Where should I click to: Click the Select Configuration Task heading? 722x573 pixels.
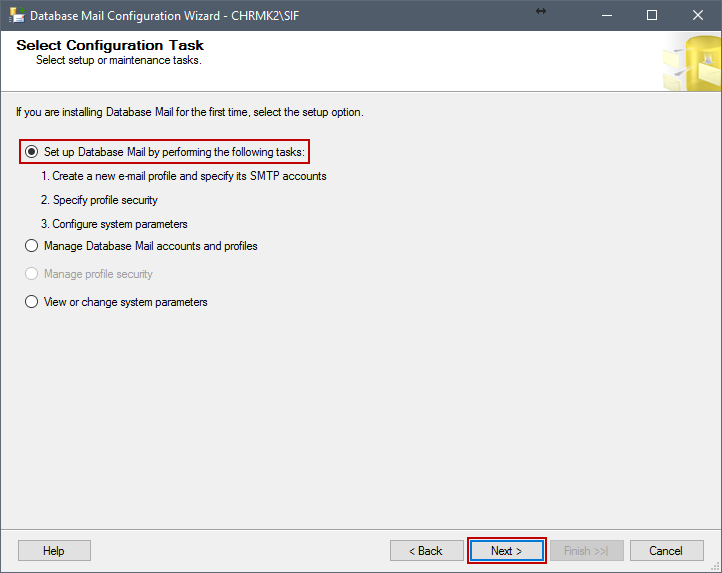click(x=110, y=45)
